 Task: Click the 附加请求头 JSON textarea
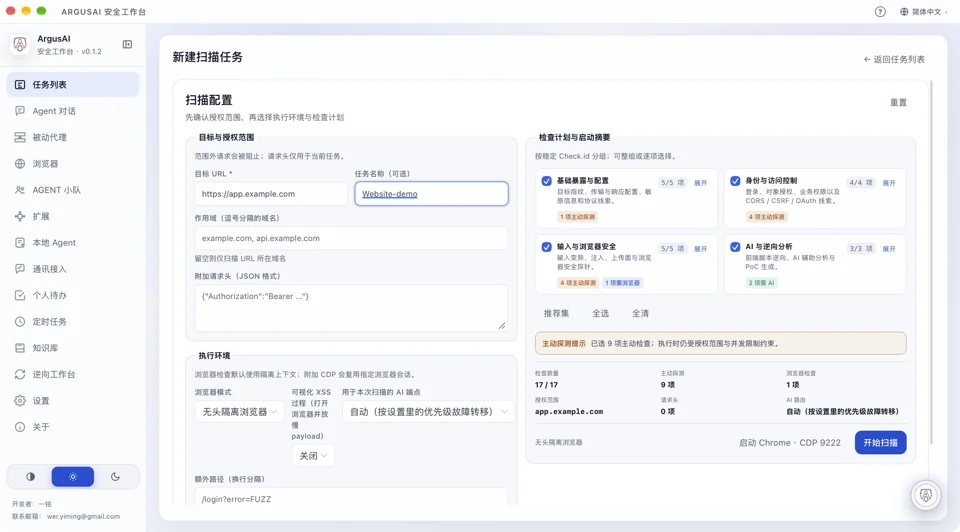tap(351, 307)
